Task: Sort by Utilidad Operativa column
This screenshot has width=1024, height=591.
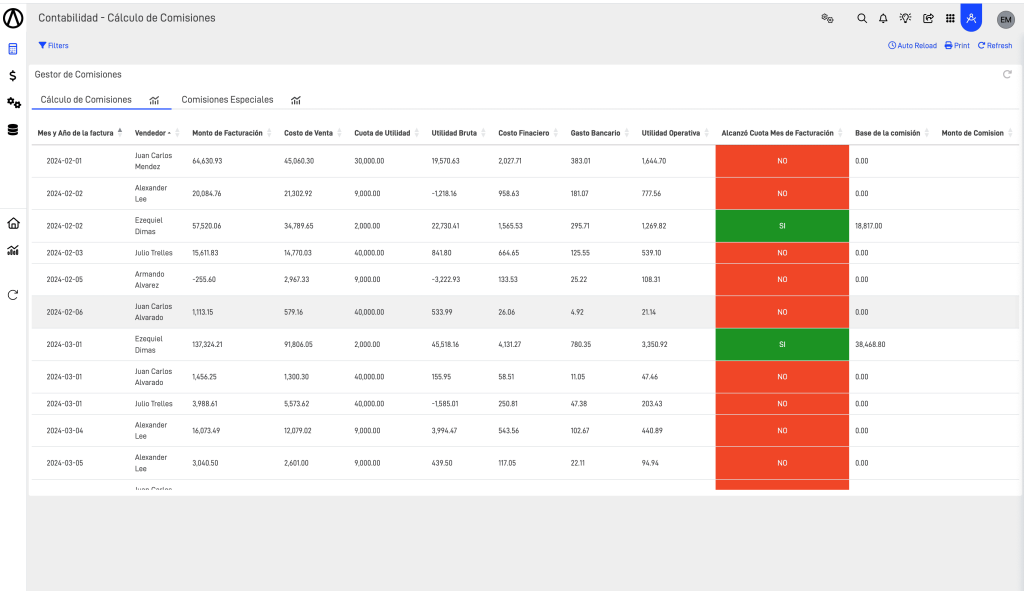Action: (x=671, y=133)
